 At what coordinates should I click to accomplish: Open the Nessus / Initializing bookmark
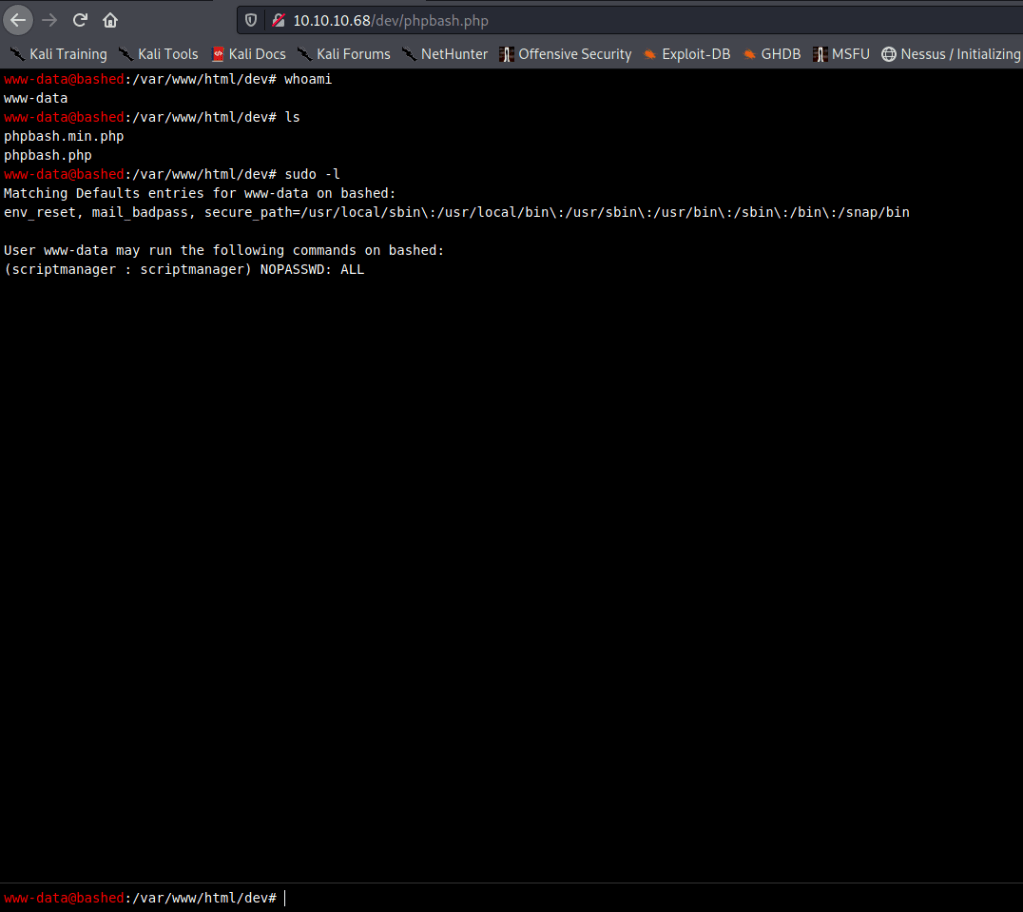pos(950,54)
